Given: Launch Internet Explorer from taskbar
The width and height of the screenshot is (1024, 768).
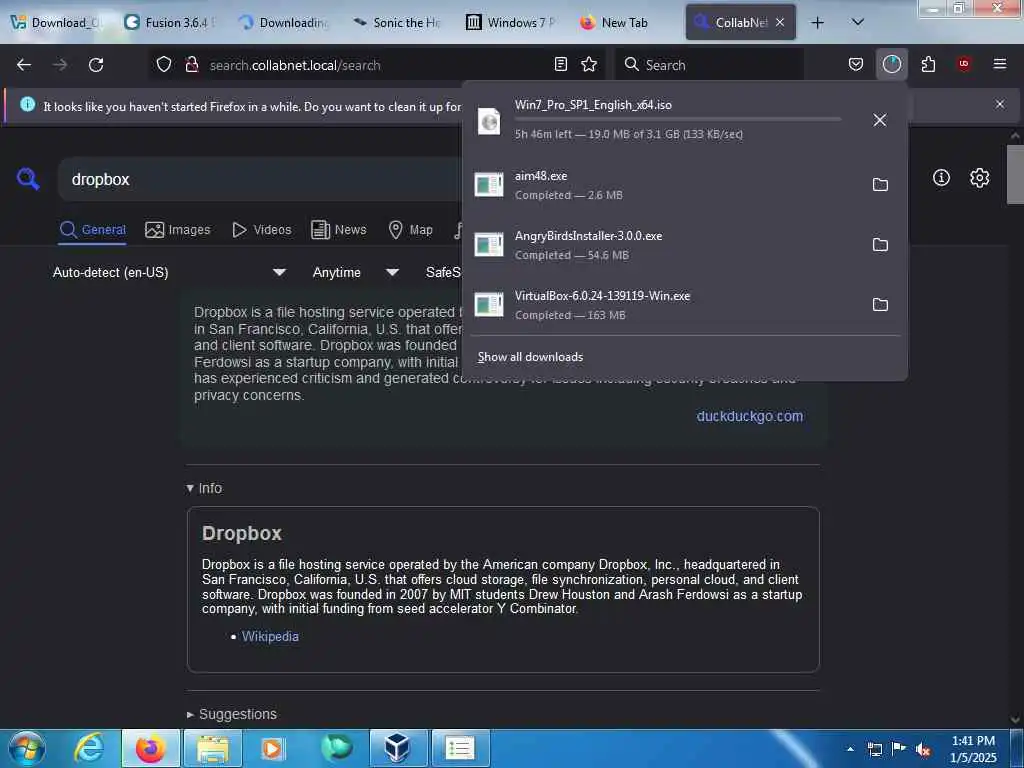Looking at the screenshot, I should 89,748.
